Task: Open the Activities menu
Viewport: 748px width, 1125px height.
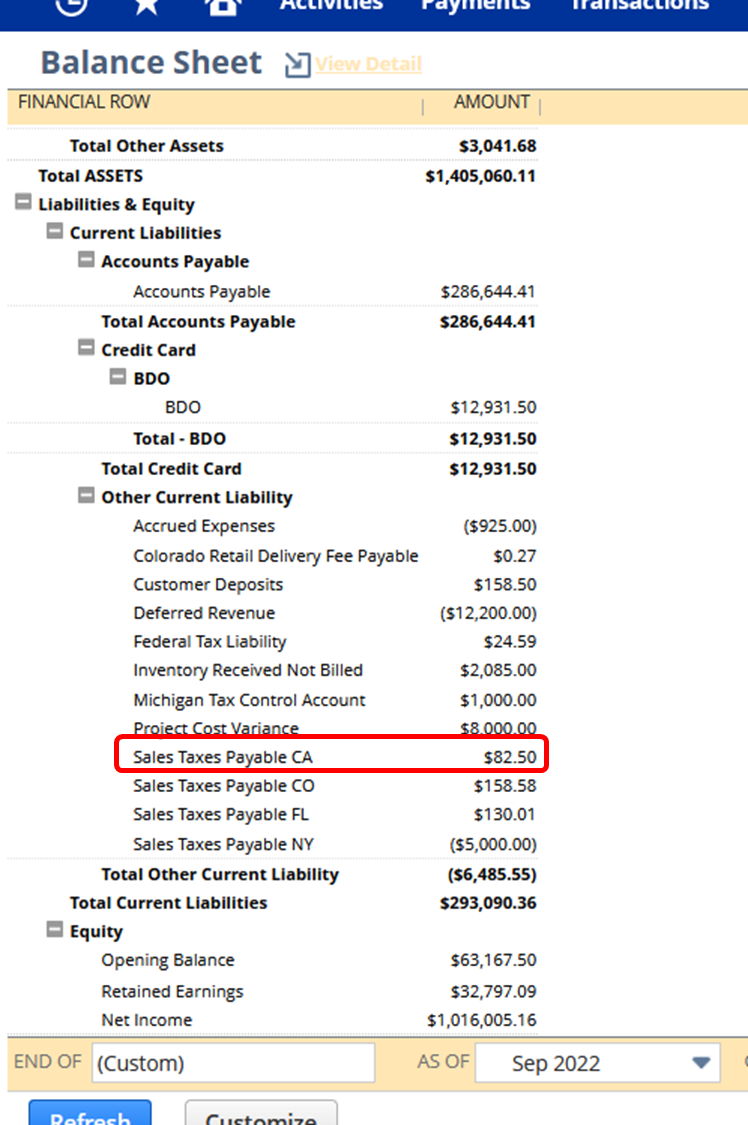Action: tap(331, 6)
